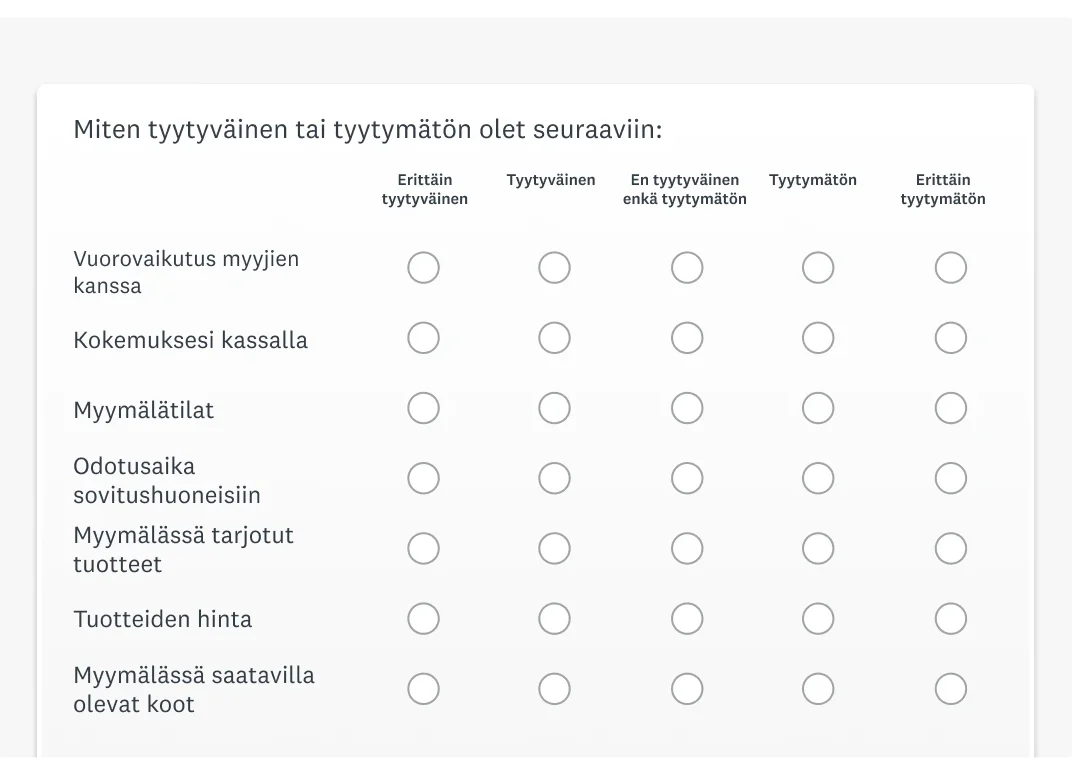Click the Myymälätilat row label

144,410
